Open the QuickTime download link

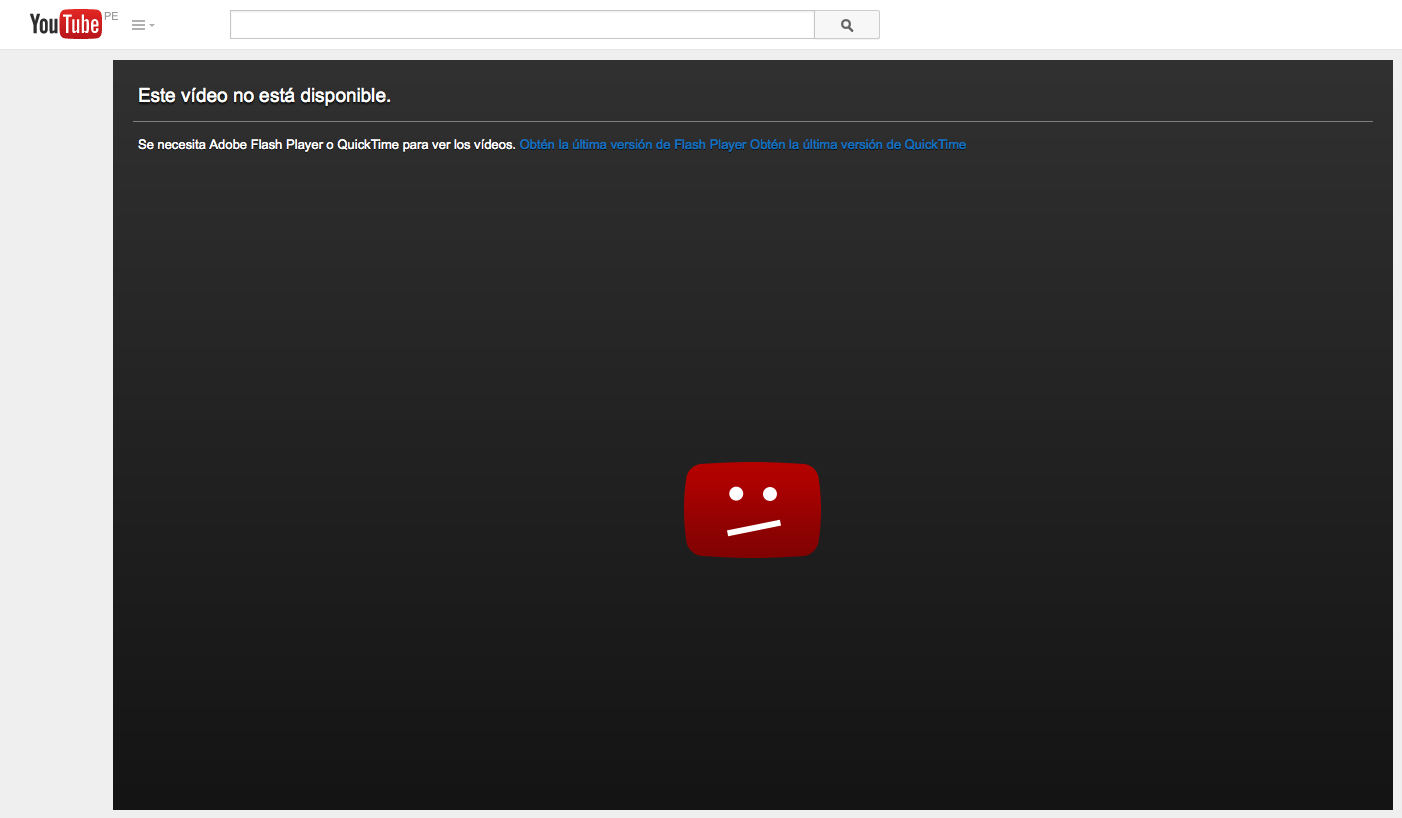click(858, 144)
